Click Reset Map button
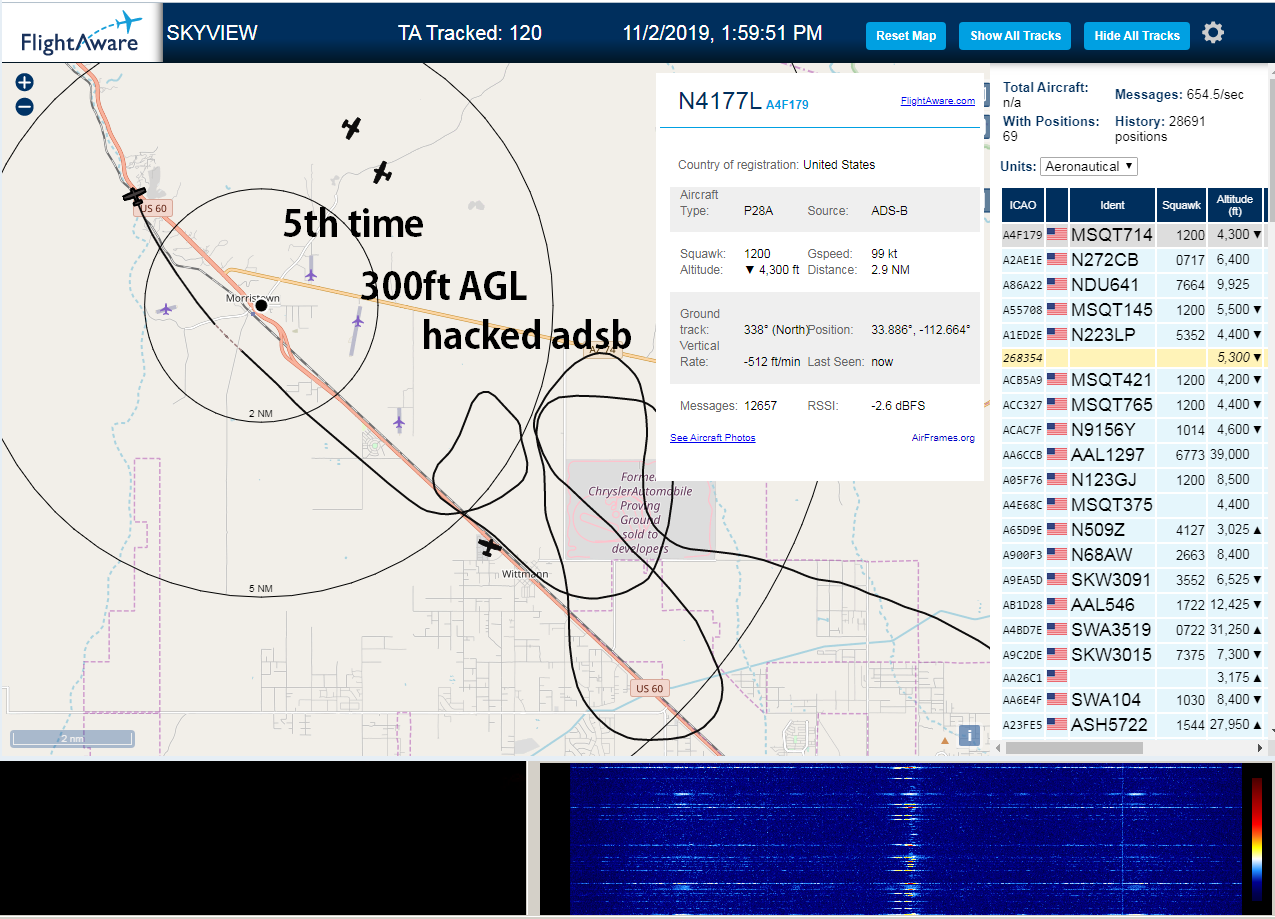 [906, 36]
